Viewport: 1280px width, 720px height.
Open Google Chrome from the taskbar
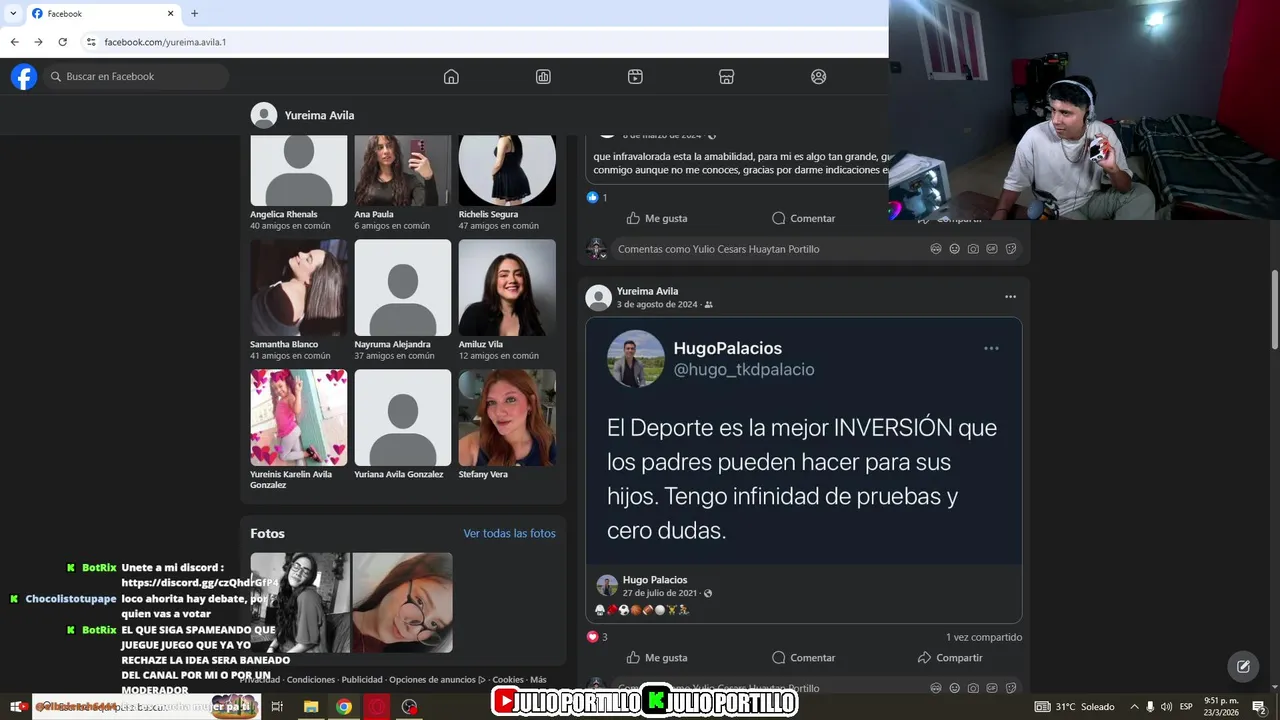(344, 707)
